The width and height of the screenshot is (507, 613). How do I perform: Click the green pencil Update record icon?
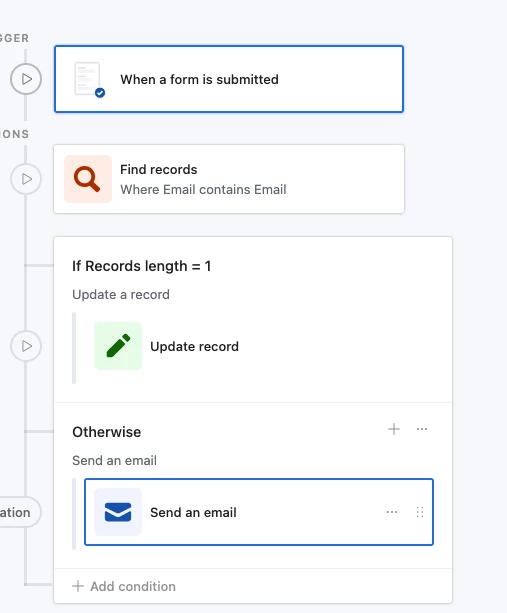(118, 346)
